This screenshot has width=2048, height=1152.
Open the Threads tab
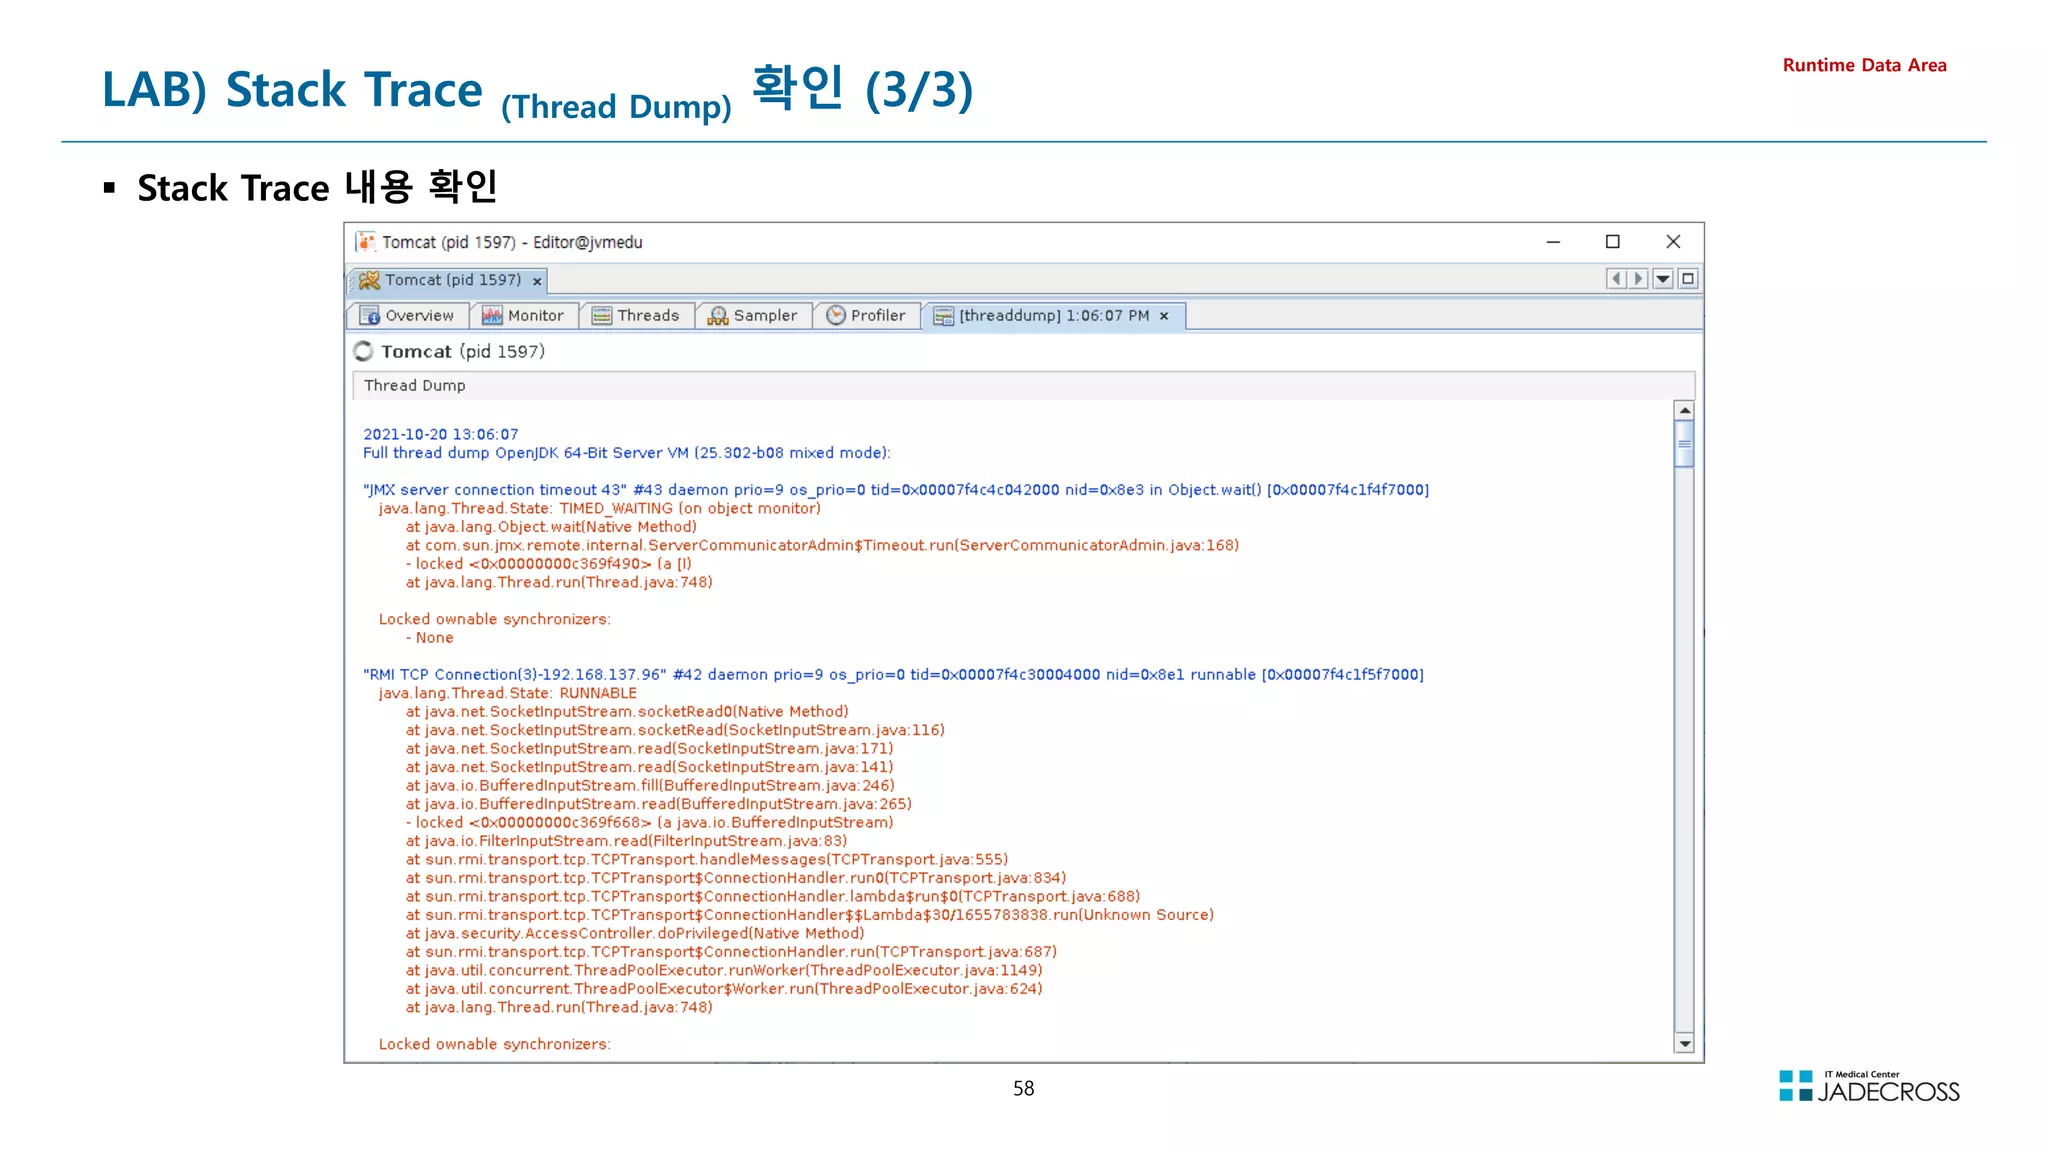[636, 316]
